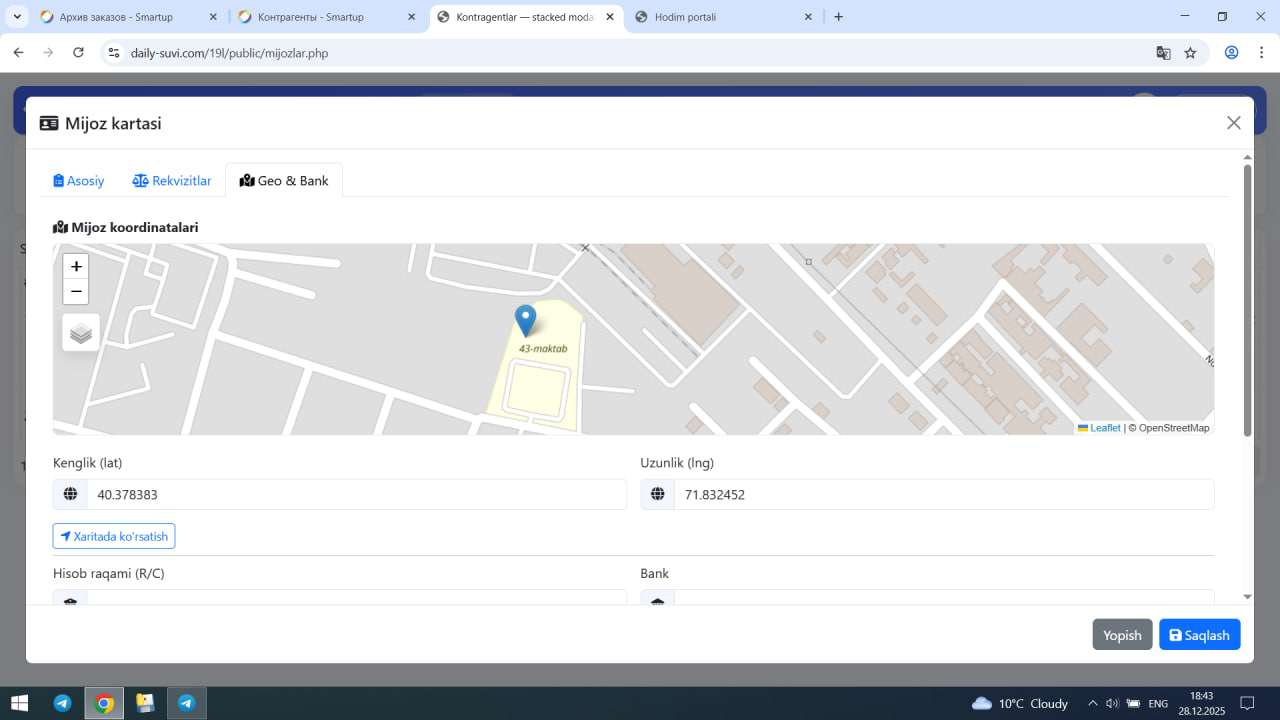Close the Mijoz kartasi dialog with X
This screenshot has height=720, width=1280.
pyautogui.click(x=1233, y=123)
